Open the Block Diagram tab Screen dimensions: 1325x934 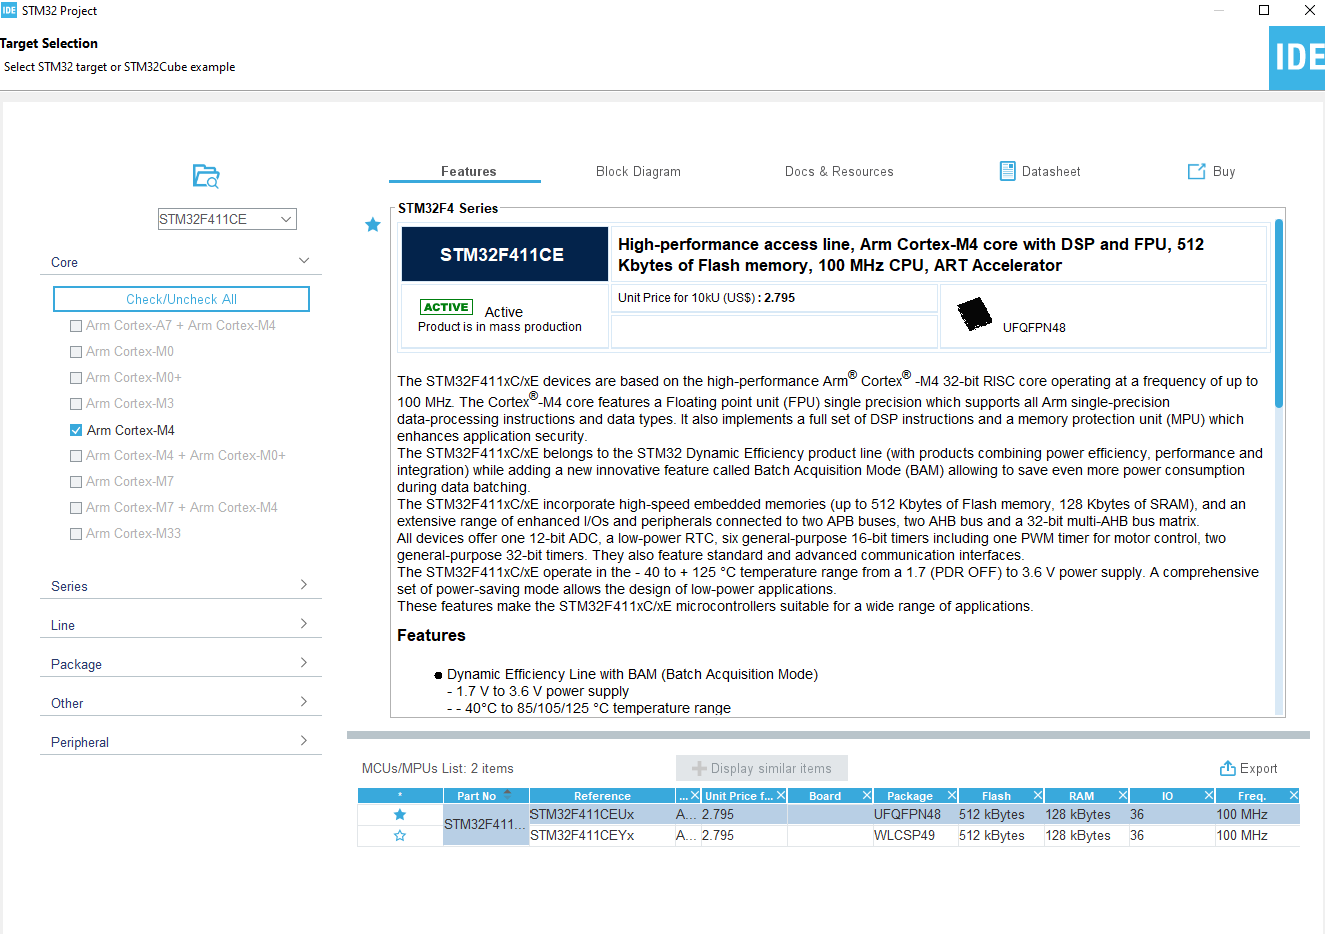638,171
